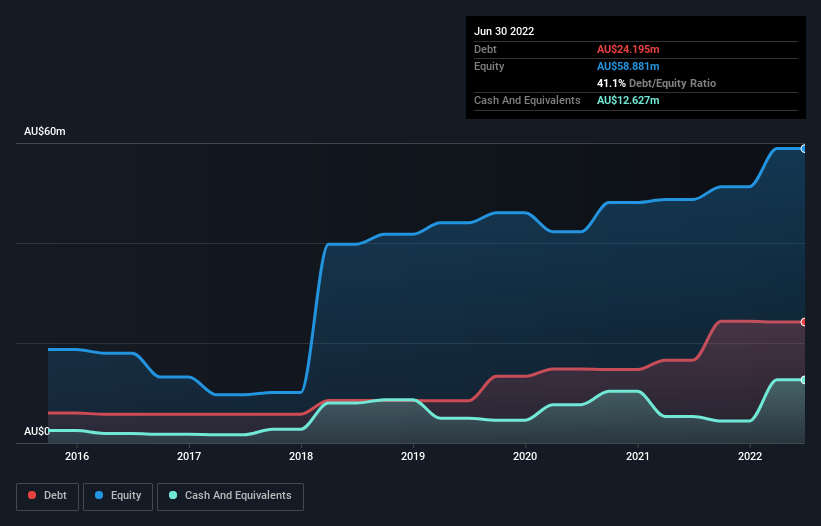Image resolution: width=821 pixels, height=526 pixels.
Task: Click the AU$0 y-axis label
Action: click(37, 431)
